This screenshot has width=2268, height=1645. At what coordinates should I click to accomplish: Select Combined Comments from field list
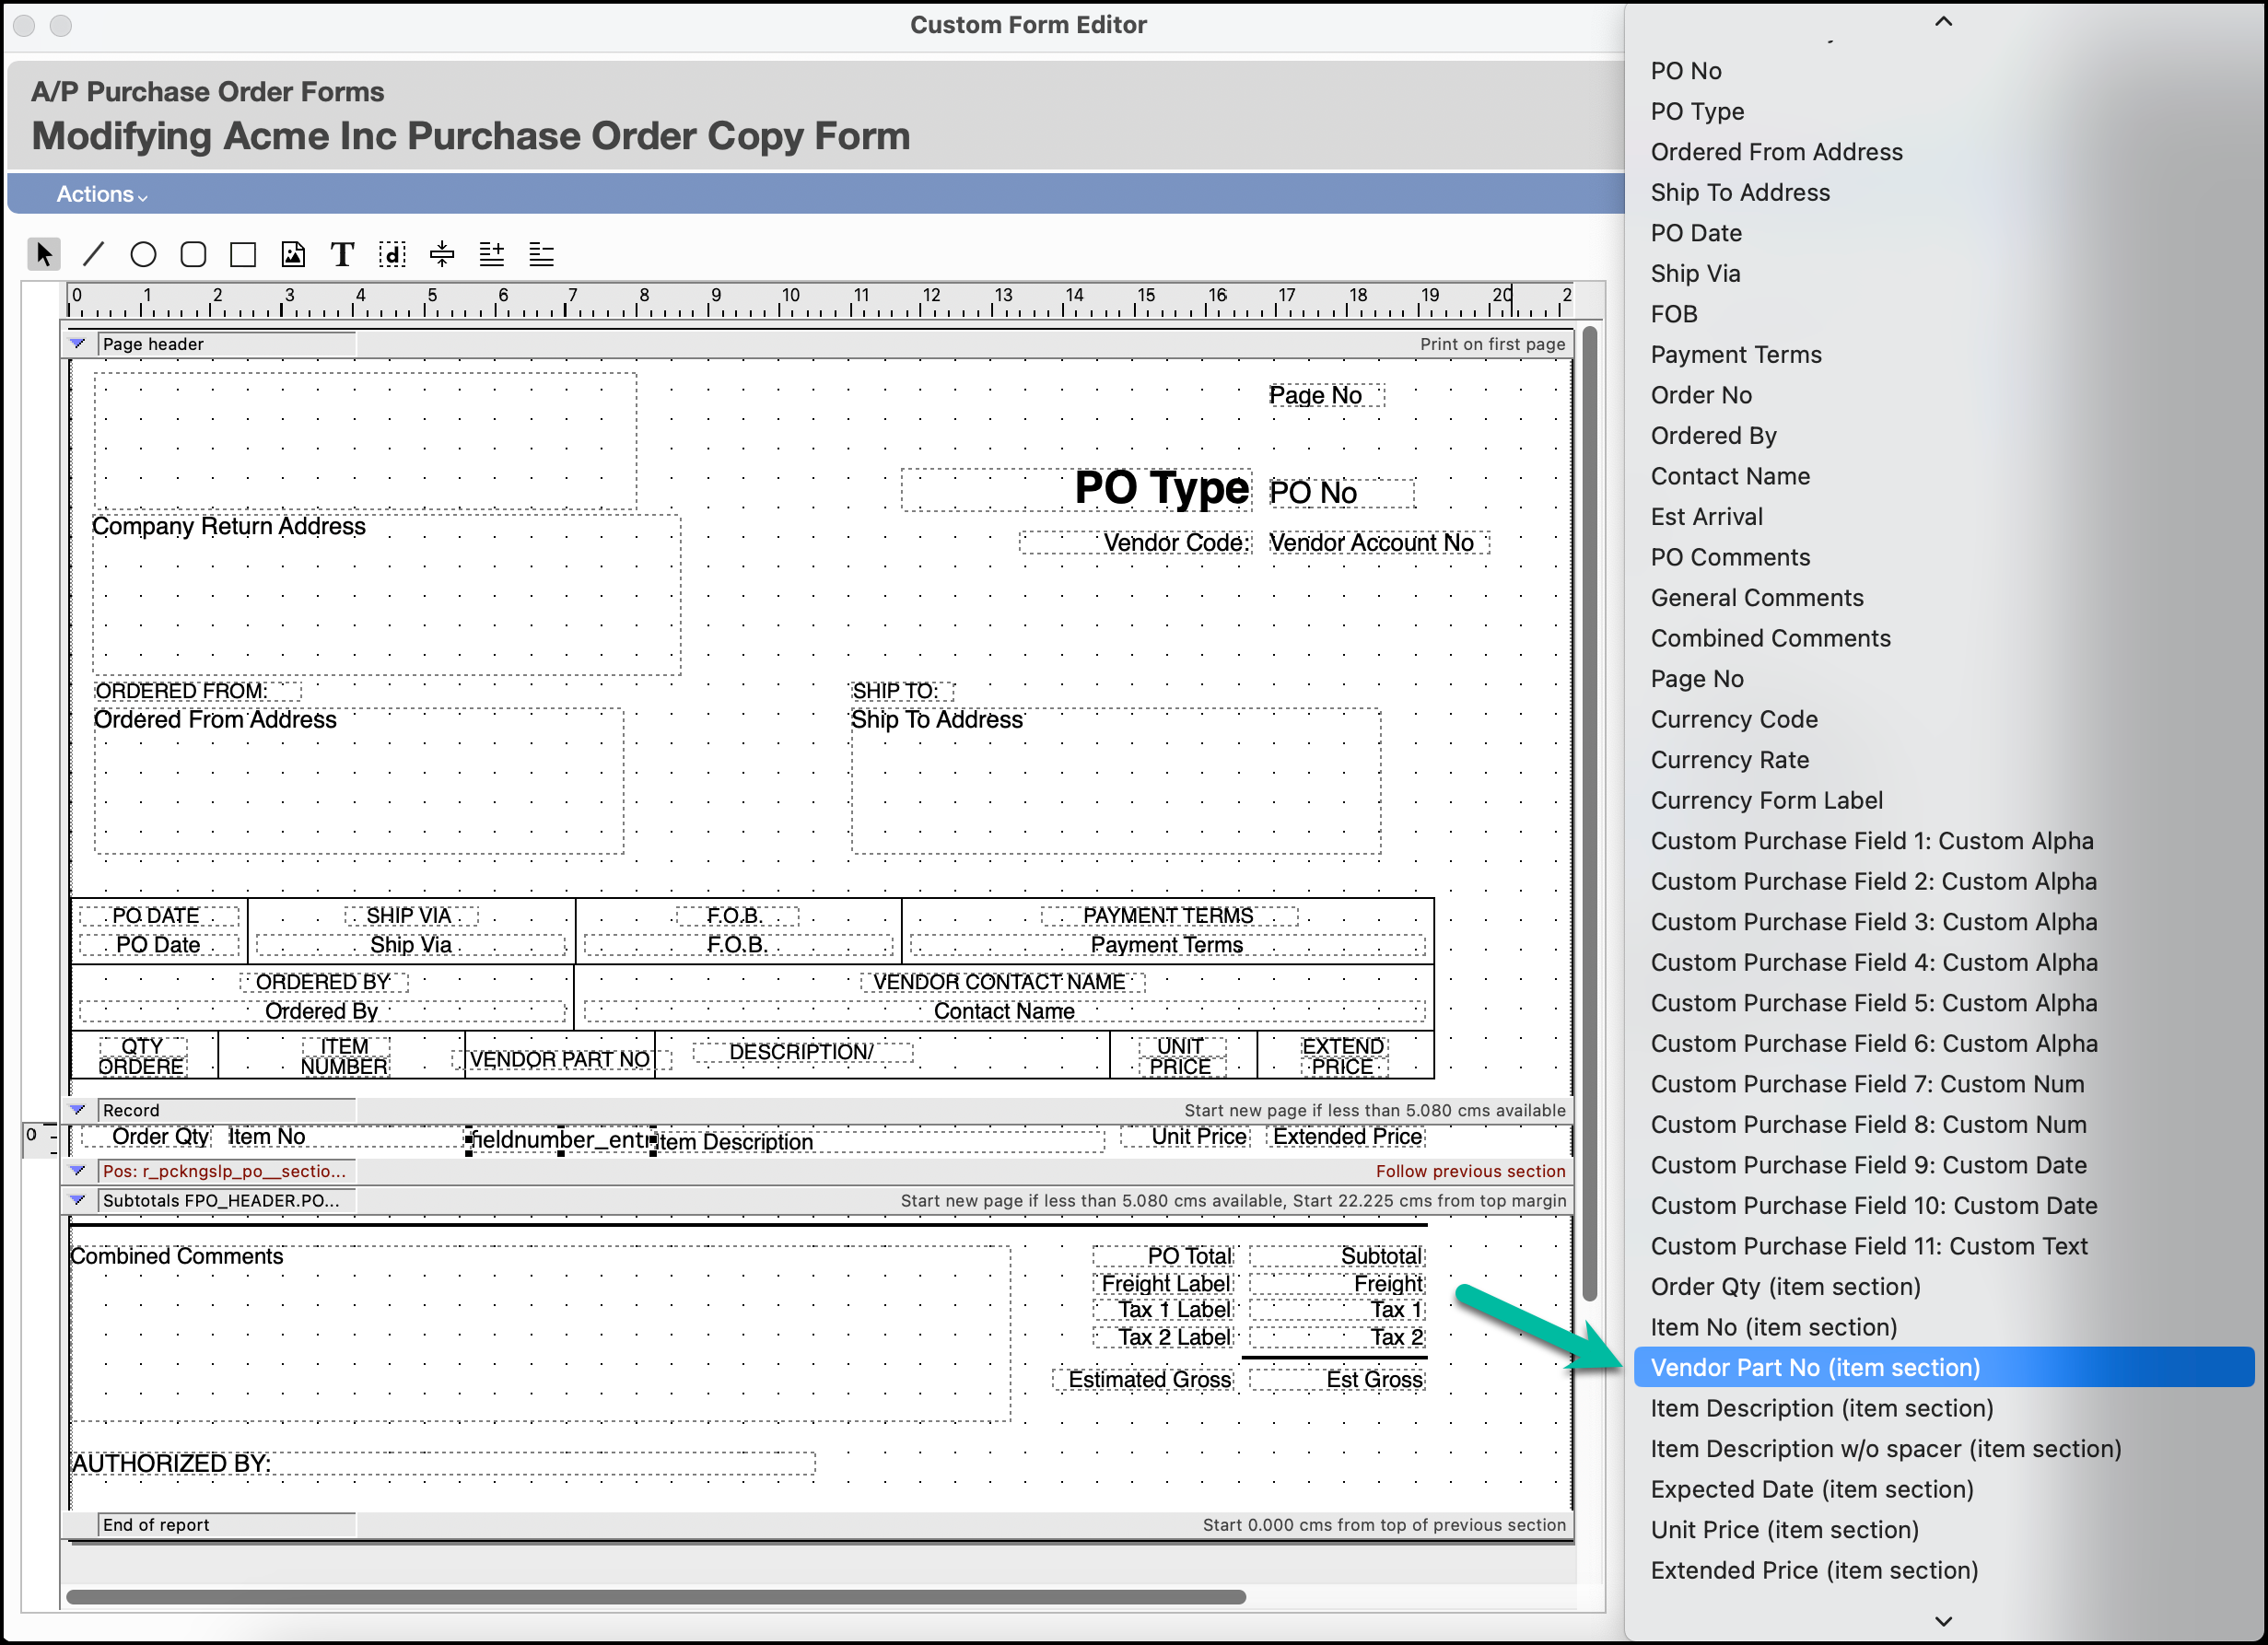[x=1769, y=637]
